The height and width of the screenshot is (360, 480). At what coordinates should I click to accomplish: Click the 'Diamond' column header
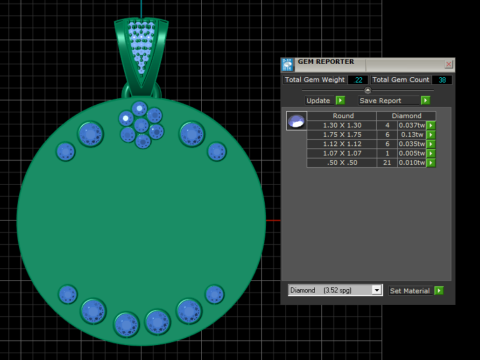point(406,116)
